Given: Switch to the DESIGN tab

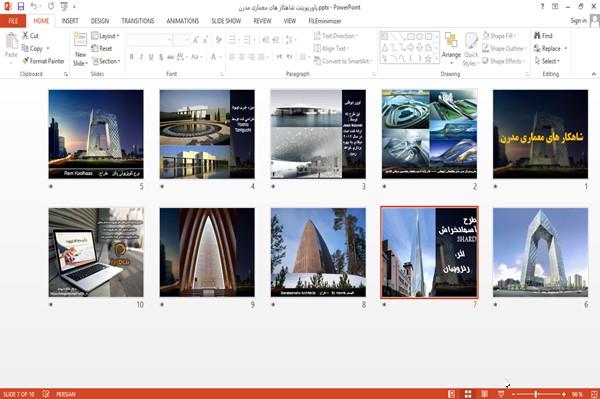Looking at the screenshot, I should [99, 21].
